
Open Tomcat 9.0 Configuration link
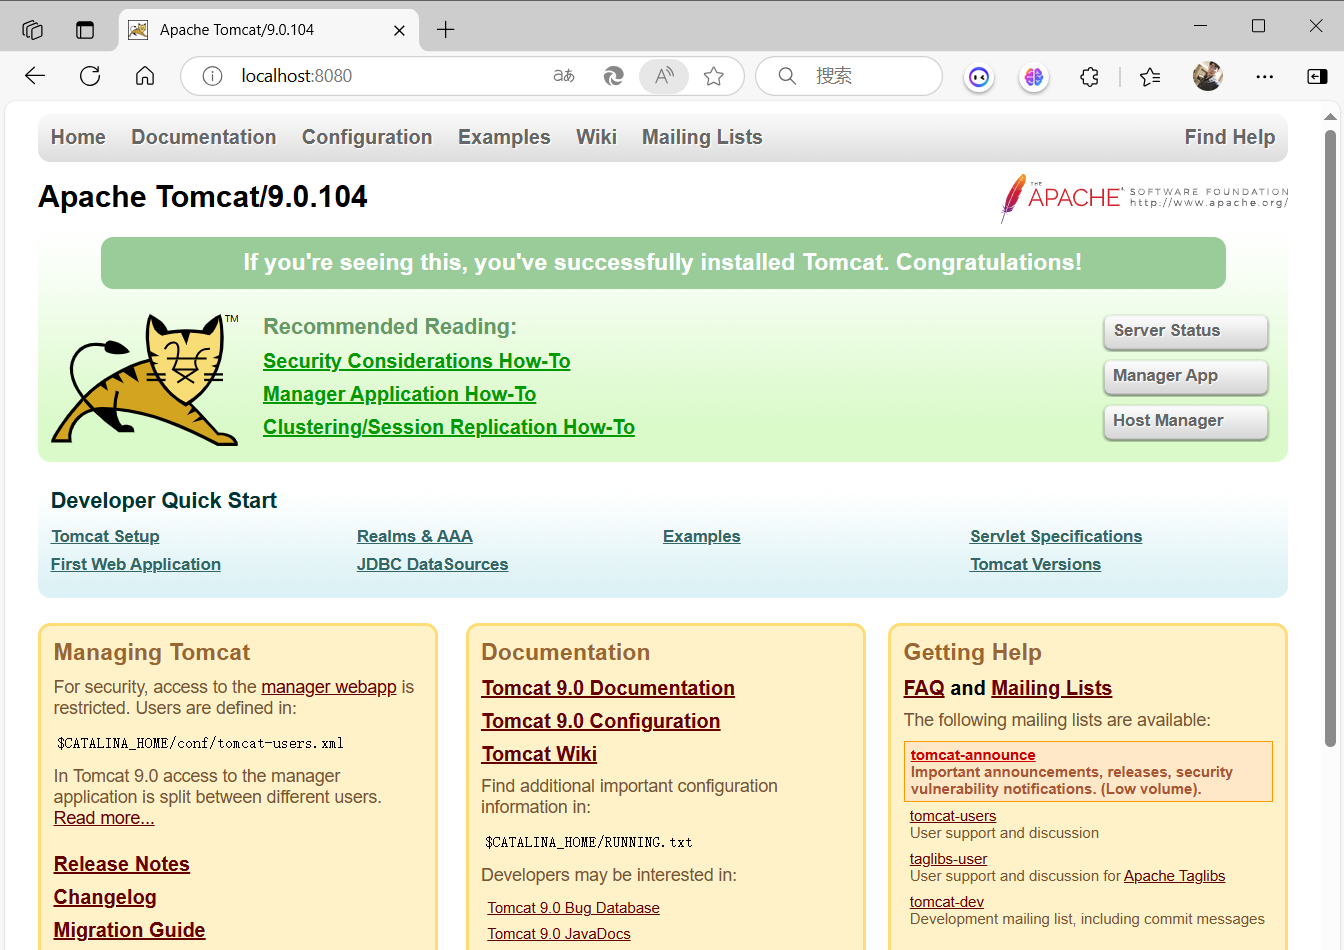[x=601, y=721]
